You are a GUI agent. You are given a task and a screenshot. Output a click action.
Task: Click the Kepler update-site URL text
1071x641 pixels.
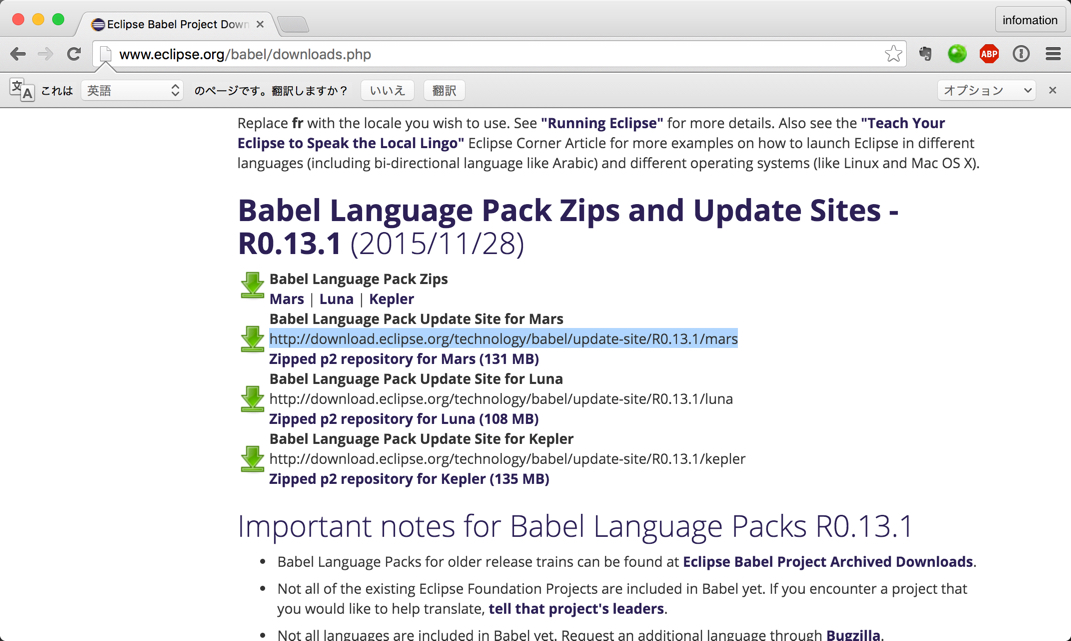pos(507,459)
